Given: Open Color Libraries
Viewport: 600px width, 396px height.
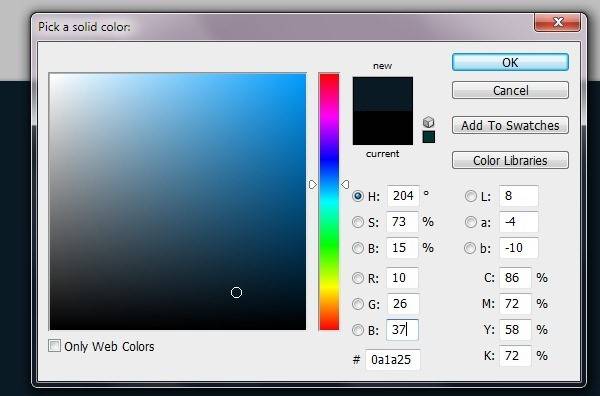Looking at the screenshot, I should click(x=510, y=160).
